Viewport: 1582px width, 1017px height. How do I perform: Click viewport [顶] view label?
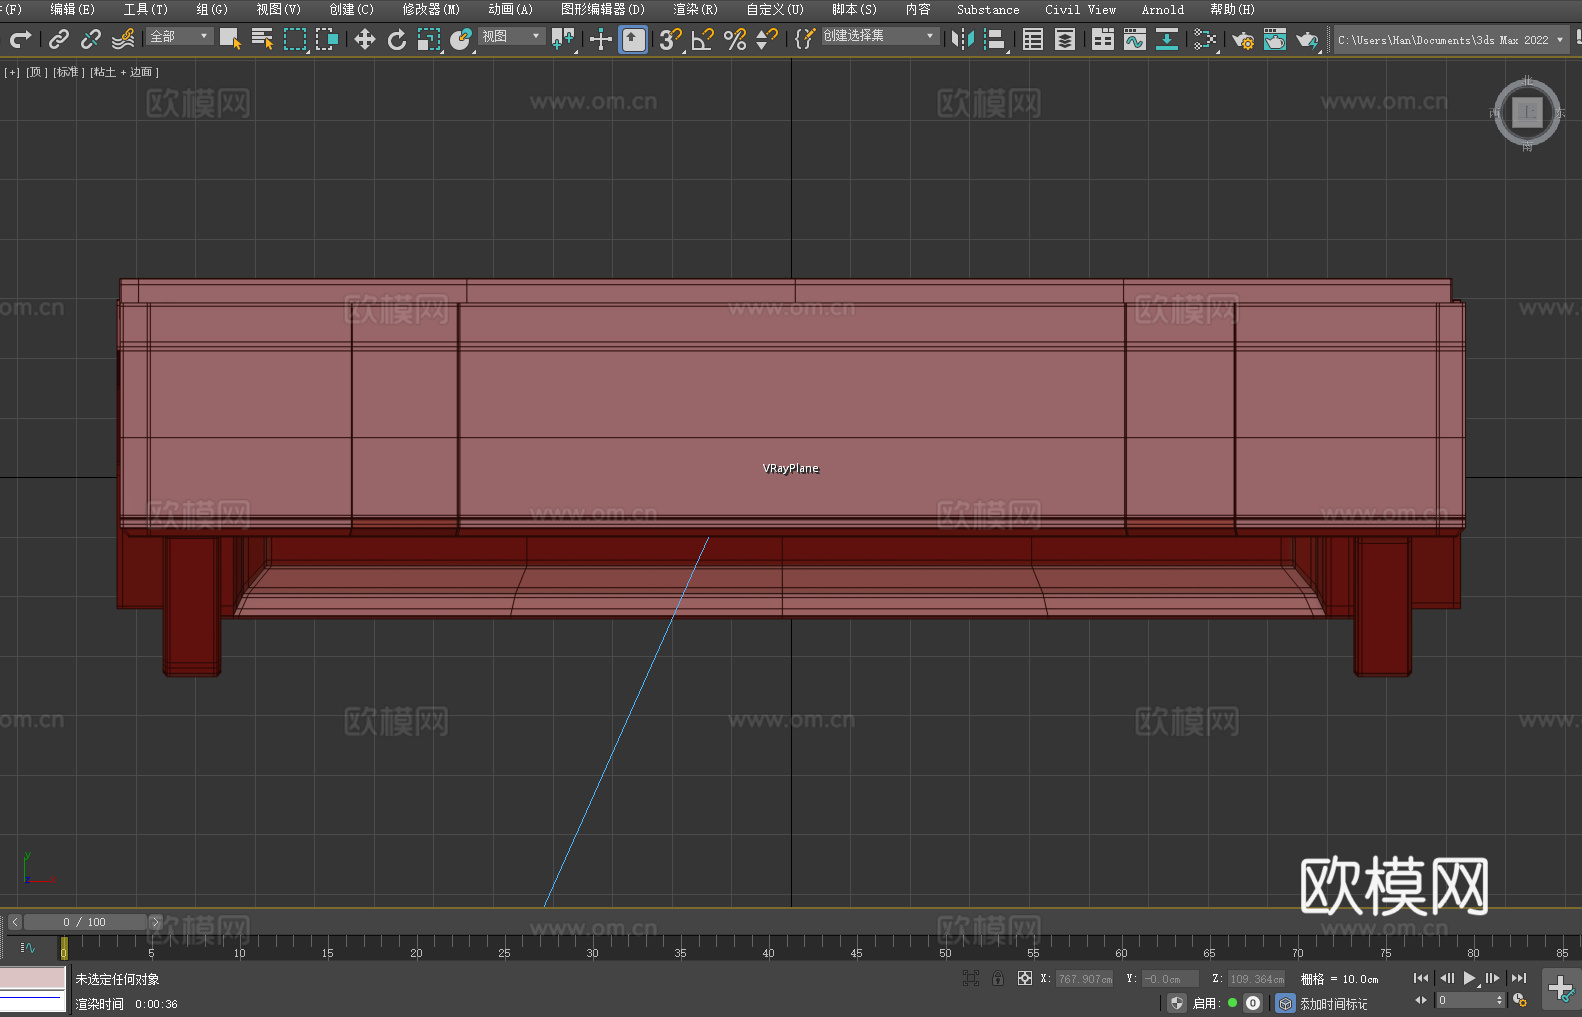click(36, 72)
